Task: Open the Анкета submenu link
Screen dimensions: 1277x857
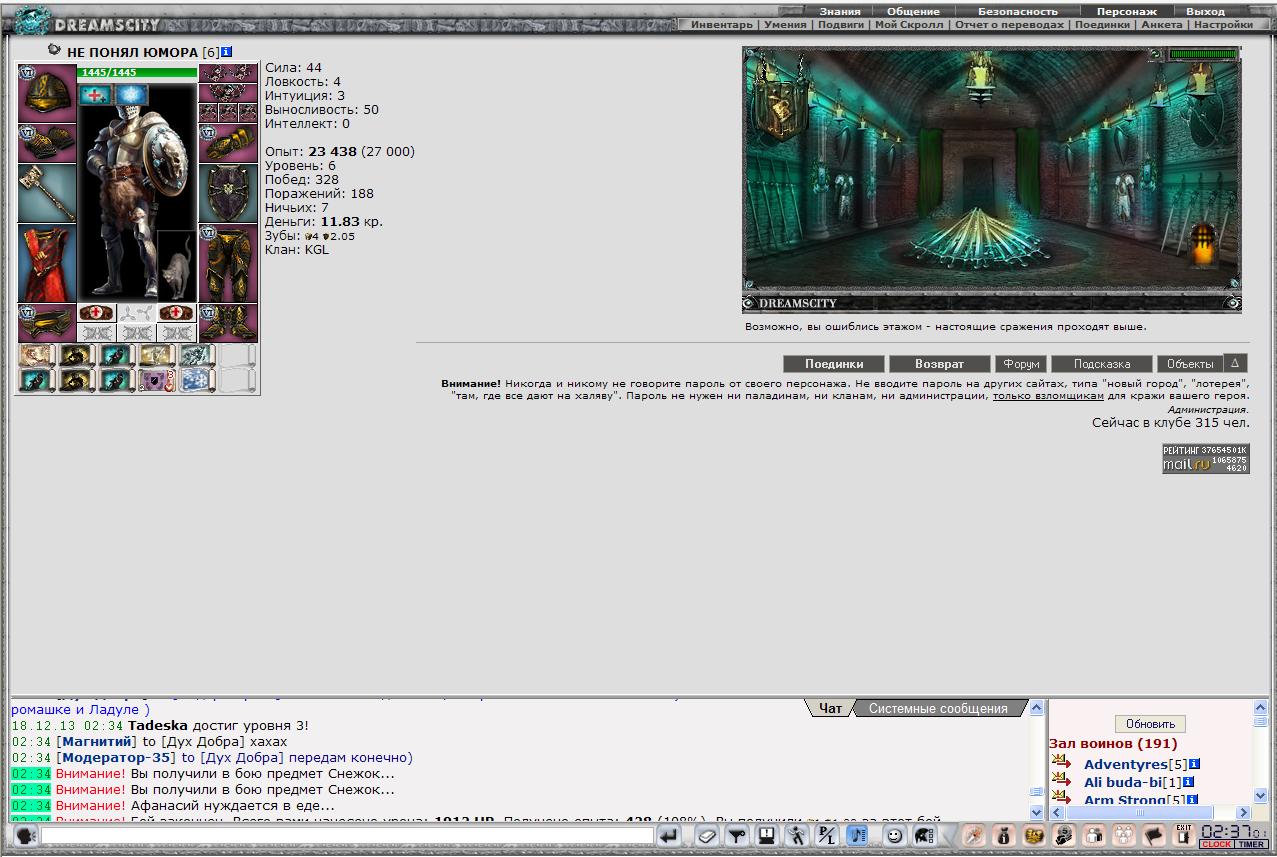Action: tap(1161, 24)
